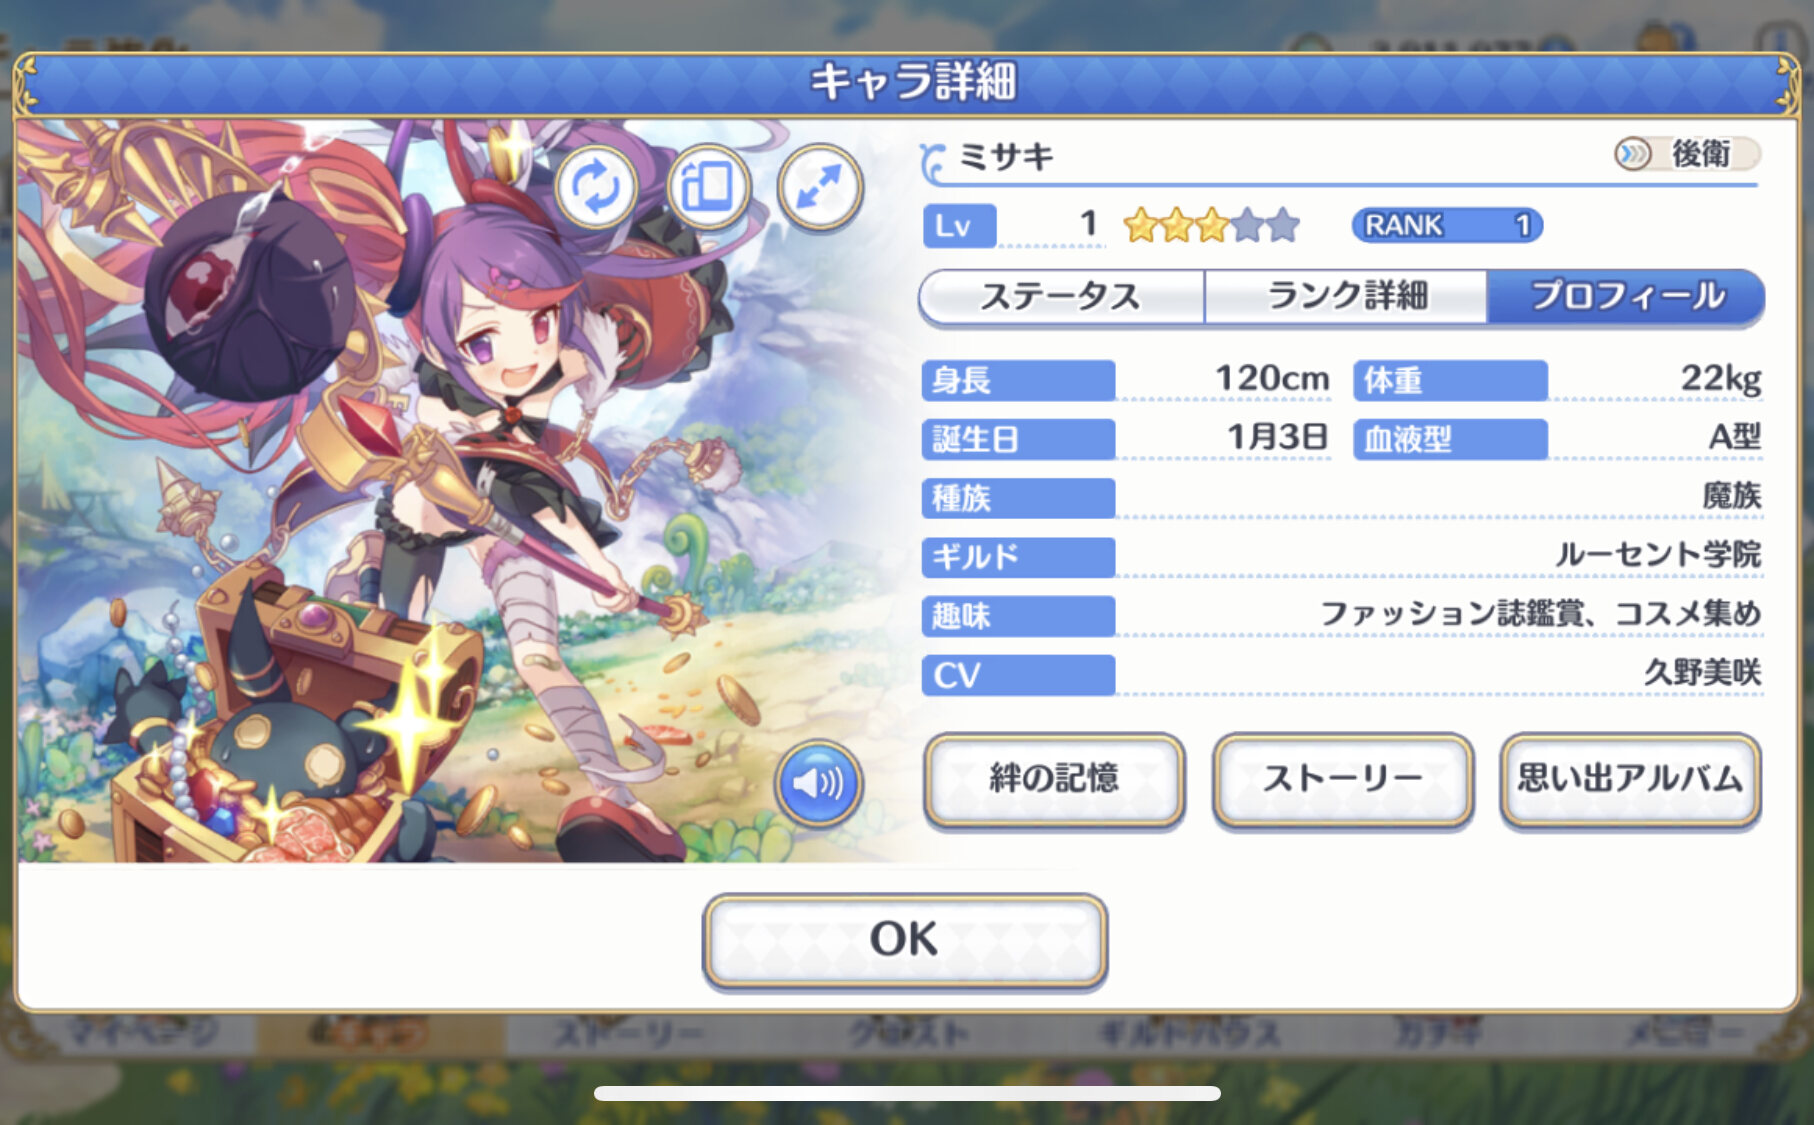This screenshot has height=1125, width=1814.
Task: Open the ストーリー button
Action: (x=1343, y=779)
